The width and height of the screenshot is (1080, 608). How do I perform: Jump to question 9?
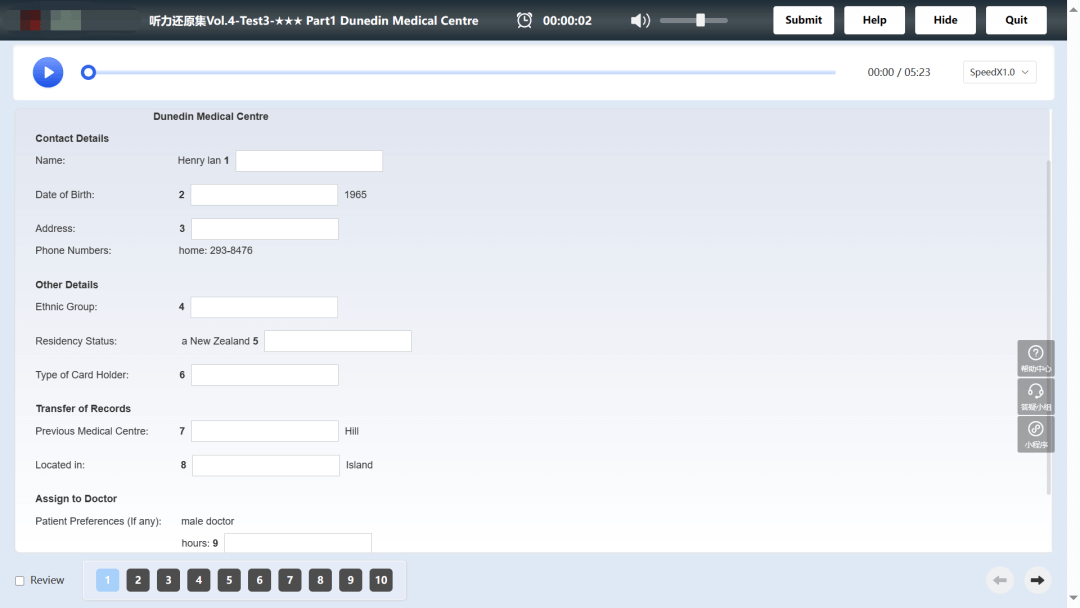tap(350, 580)
